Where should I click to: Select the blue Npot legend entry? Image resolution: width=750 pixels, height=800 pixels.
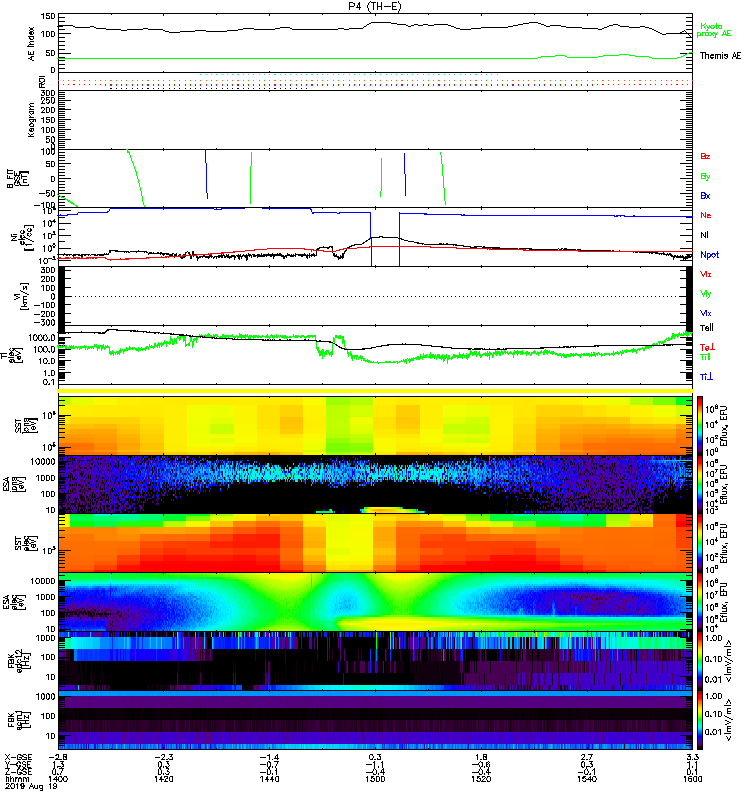point(710,255)
